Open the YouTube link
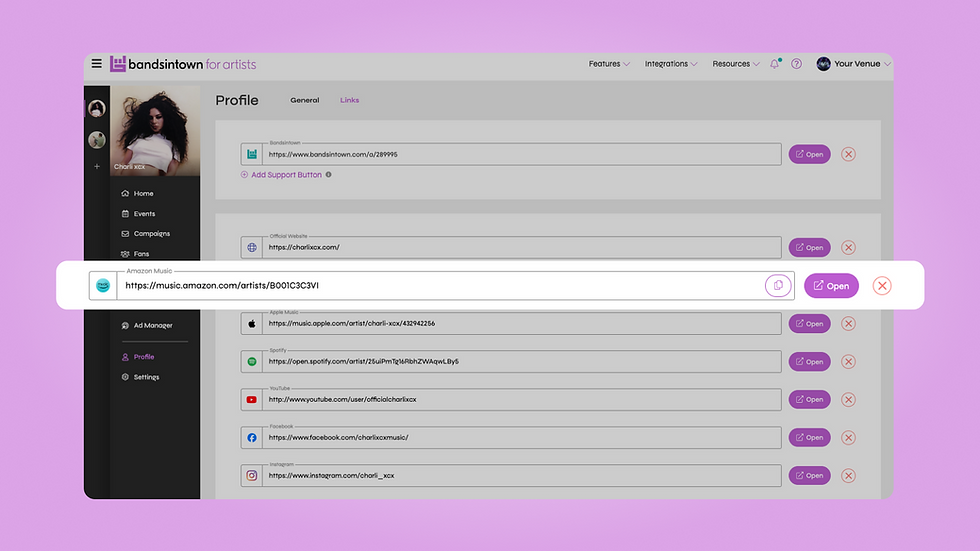The image size is (980, 551). [809, 400]
